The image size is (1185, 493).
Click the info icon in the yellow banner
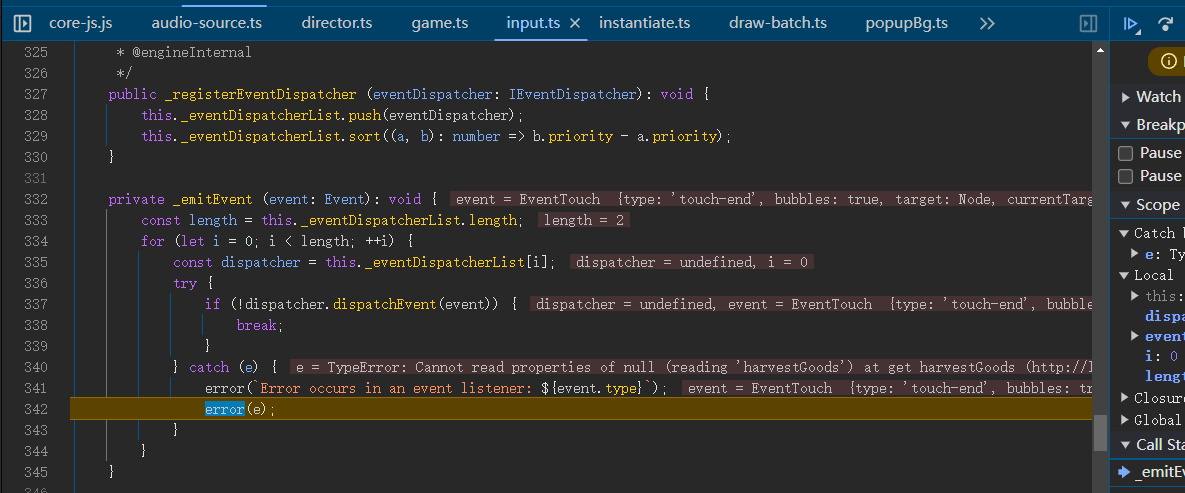tap(1168, 61)
